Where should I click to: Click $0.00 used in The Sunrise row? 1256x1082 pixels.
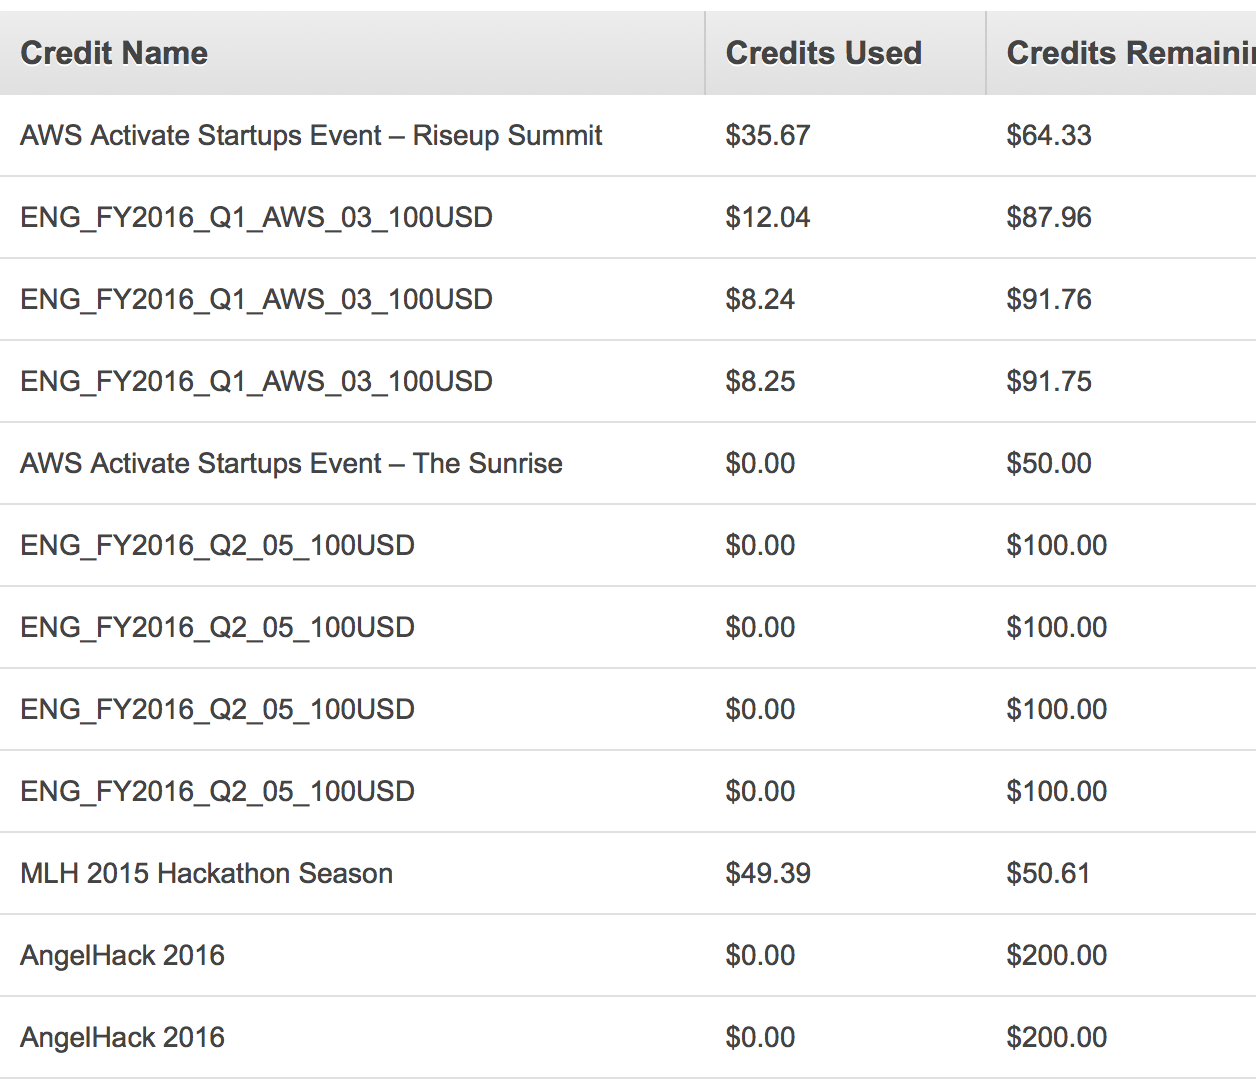[760, 463]
